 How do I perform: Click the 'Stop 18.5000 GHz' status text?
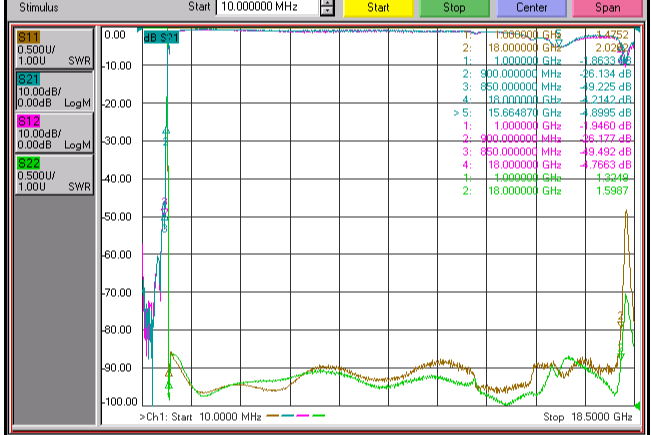[587, 417]
